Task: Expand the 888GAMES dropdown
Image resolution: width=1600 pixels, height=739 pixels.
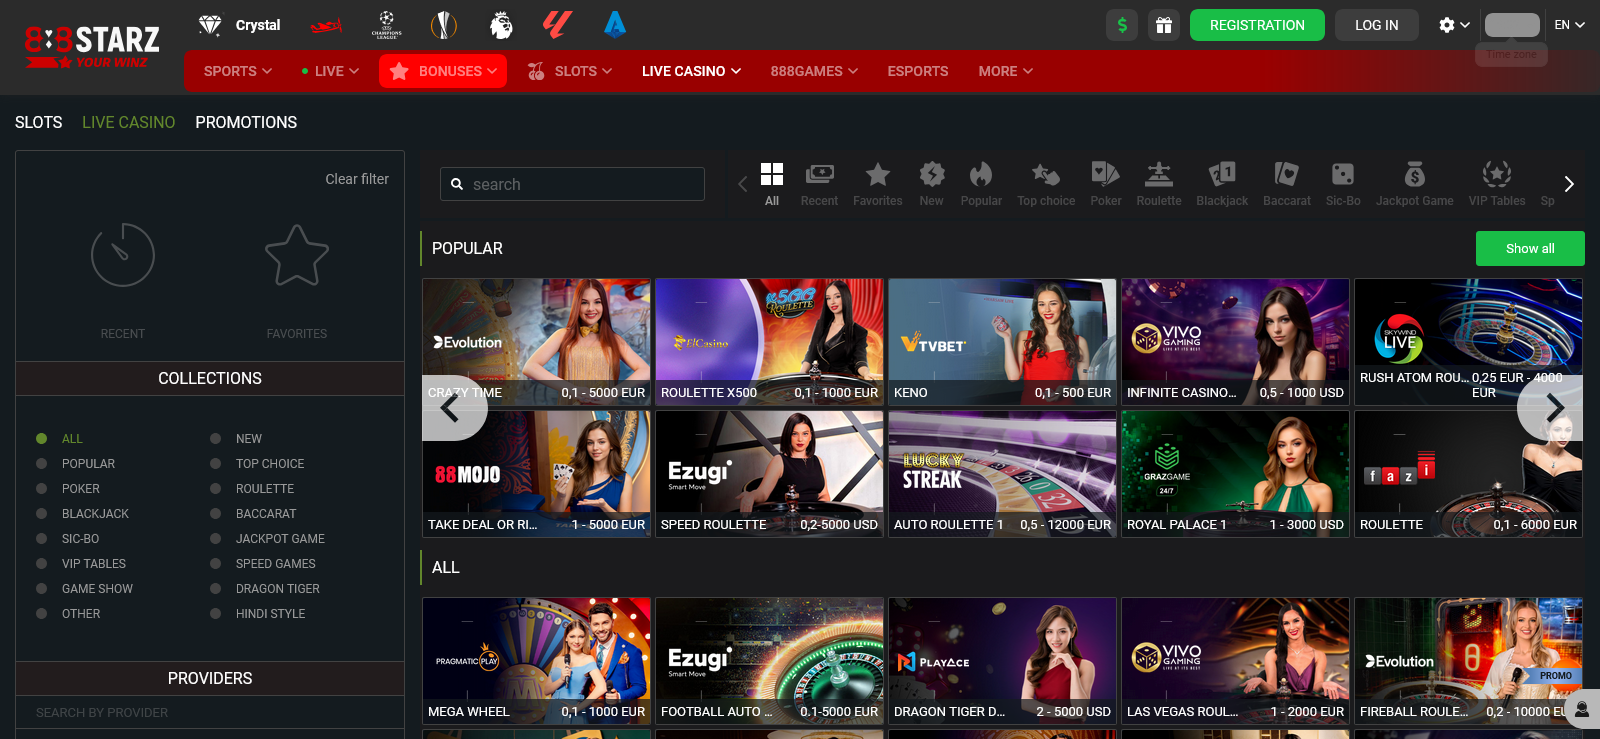Action: coord(814,71)
